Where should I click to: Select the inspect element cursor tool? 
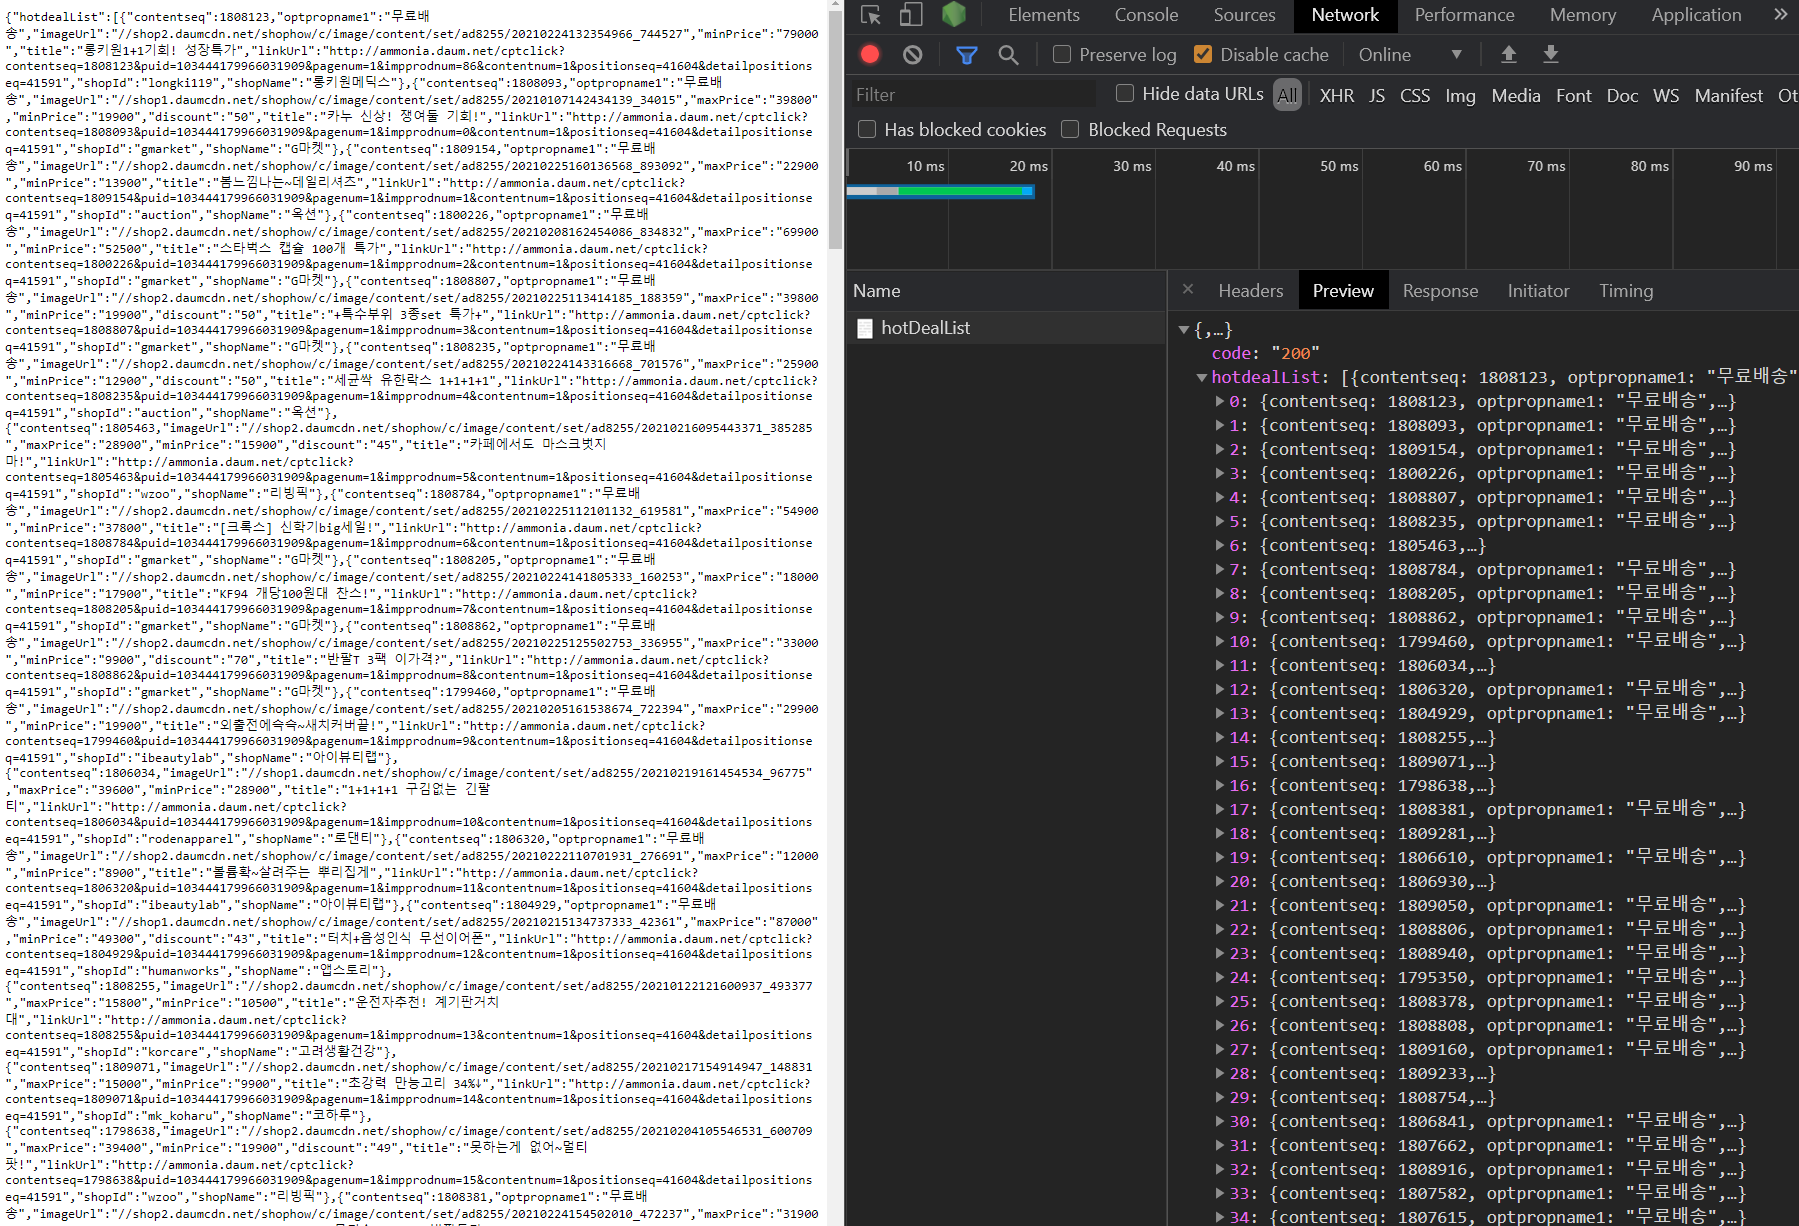(869, 15)
